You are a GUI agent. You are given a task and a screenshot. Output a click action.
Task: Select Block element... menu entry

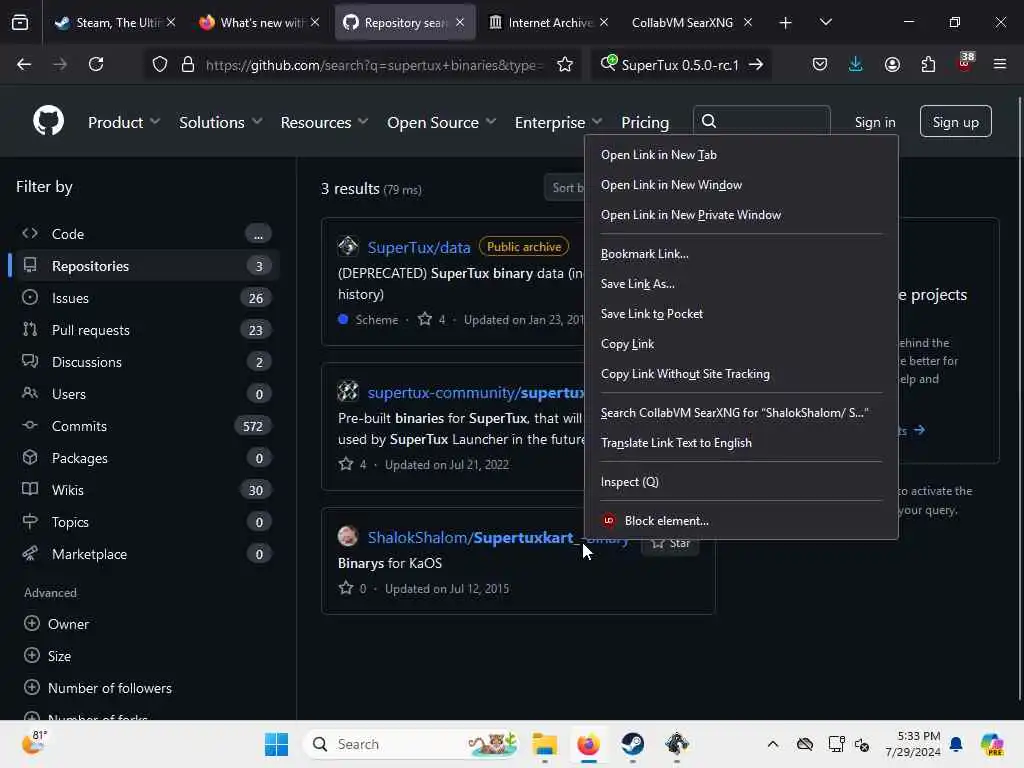click(x=741, y=520)
